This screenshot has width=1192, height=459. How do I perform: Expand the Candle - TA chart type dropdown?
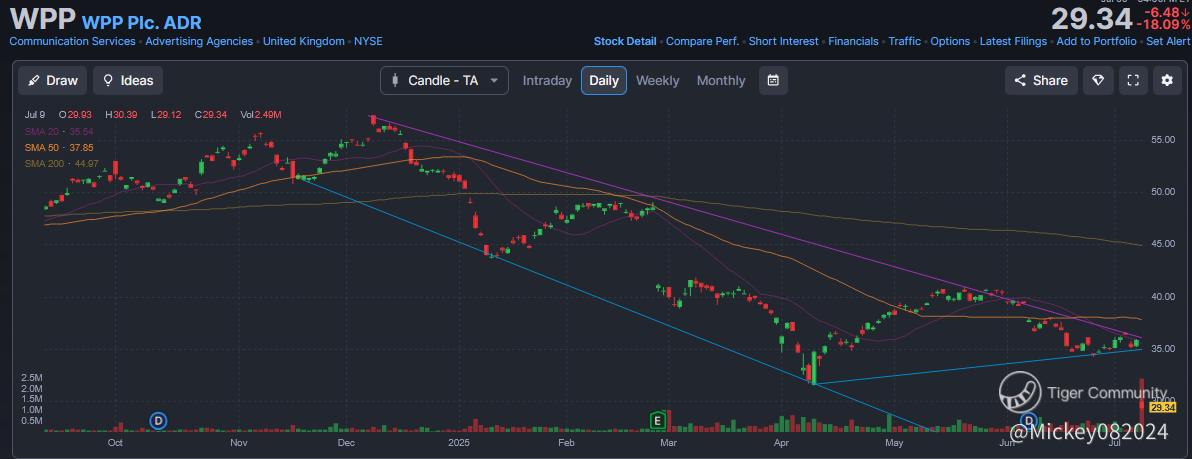[x=444, y=81]
